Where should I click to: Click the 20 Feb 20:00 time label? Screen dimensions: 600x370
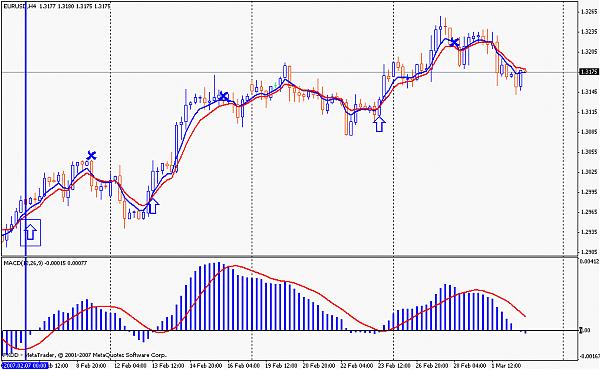pos(319,366)
